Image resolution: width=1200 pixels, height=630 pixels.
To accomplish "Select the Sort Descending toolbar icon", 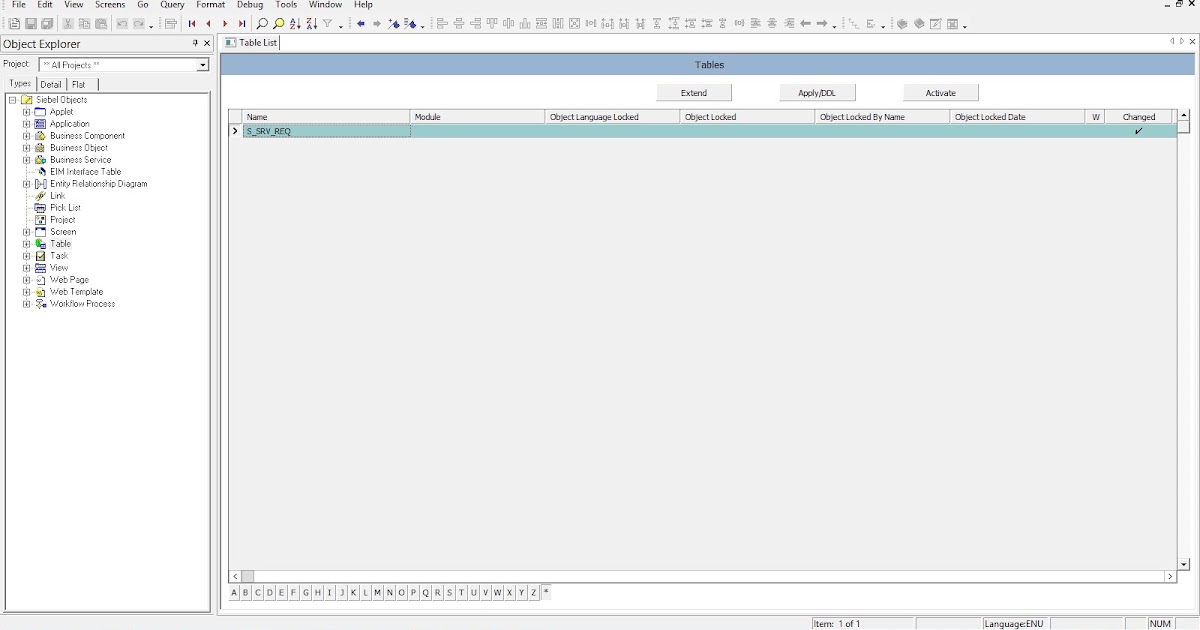I will pos(312,23).
